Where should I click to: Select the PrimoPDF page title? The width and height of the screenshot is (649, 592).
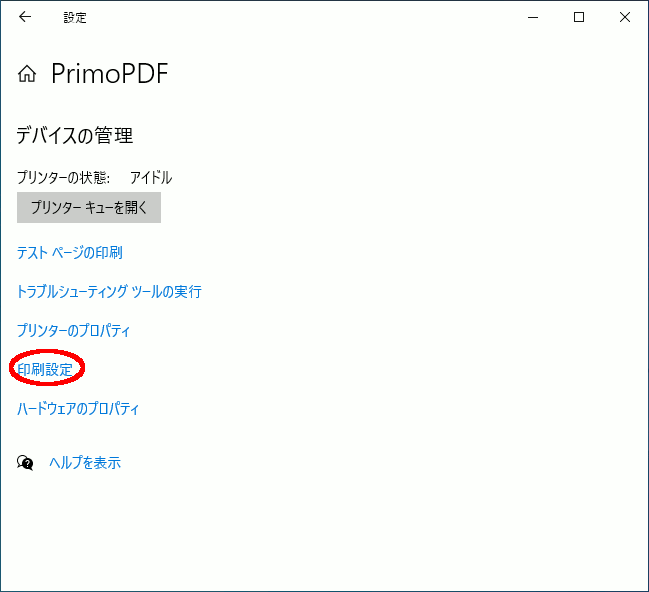110,74
